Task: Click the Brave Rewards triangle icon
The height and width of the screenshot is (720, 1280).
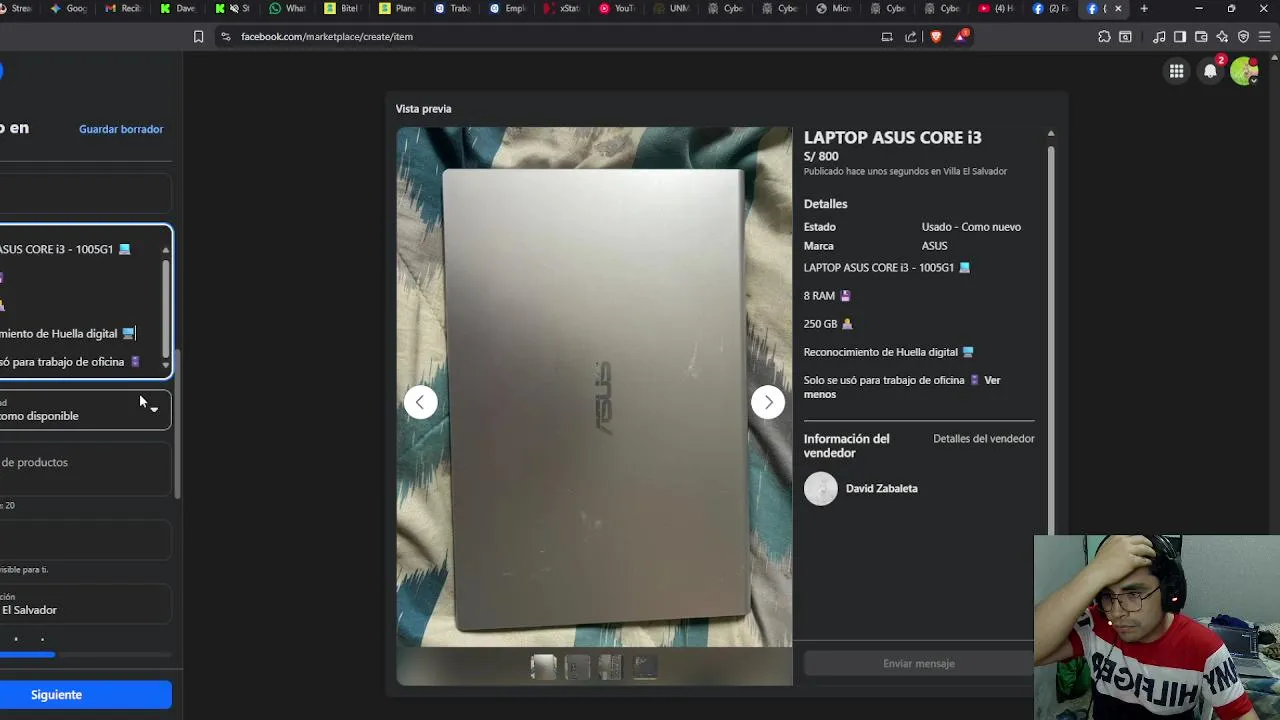Action: pyautogui.click(x=961, y=37)
